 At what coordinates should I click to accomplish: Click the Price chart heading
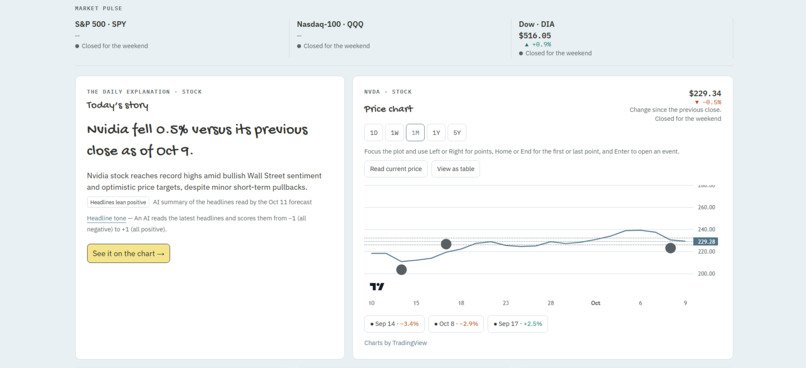point(388,109)
